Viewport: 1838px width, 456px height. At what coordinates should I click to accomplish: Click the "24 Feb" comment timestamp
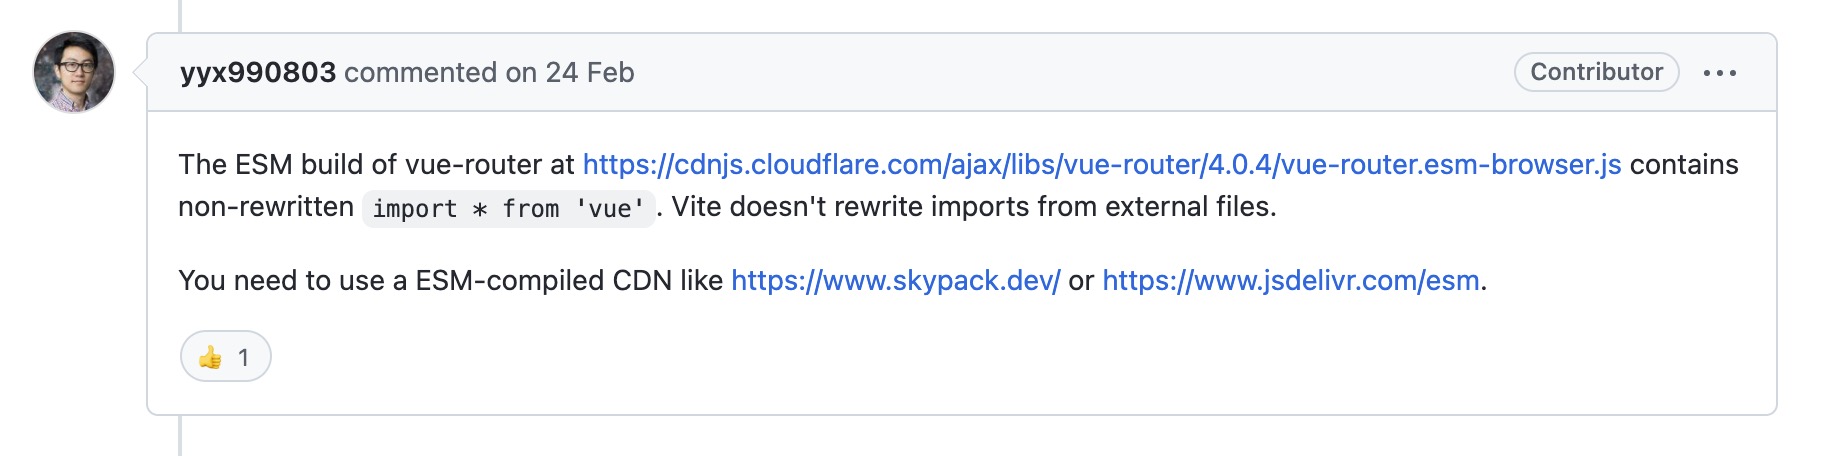(x=590, y=72)
